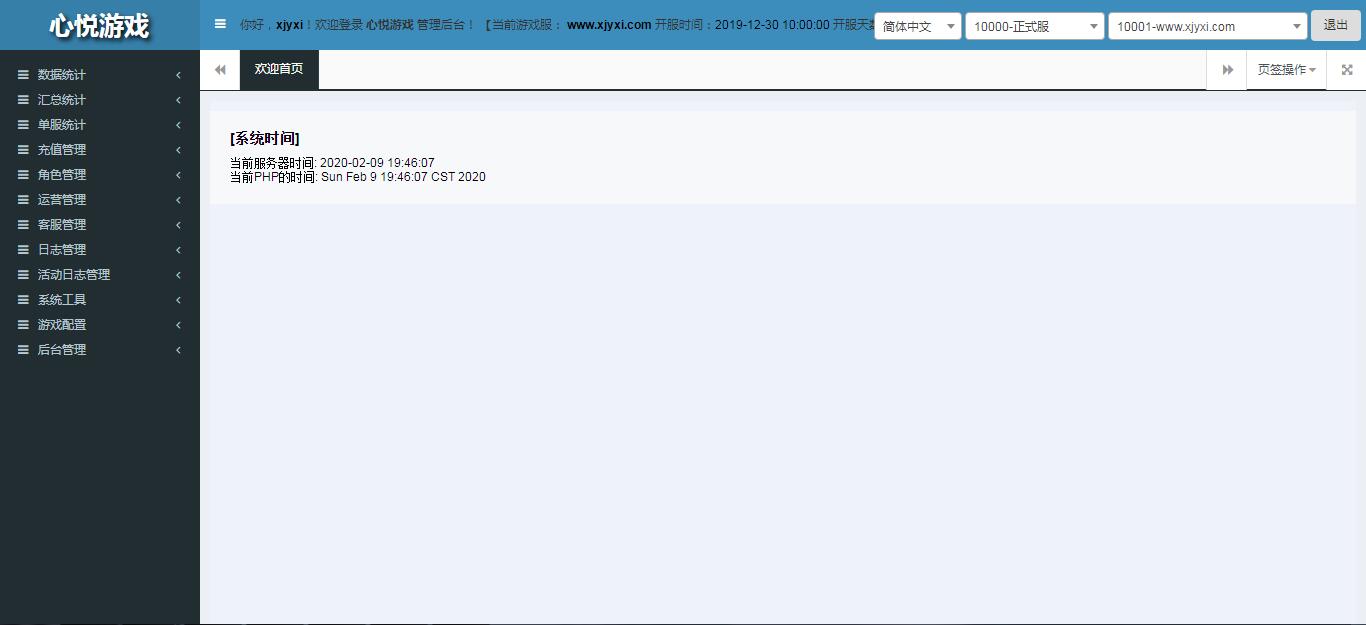Open the 活动日志管理 sidebar menu
The height and width of the screenshot is (625, 1366).
(74, 275)
